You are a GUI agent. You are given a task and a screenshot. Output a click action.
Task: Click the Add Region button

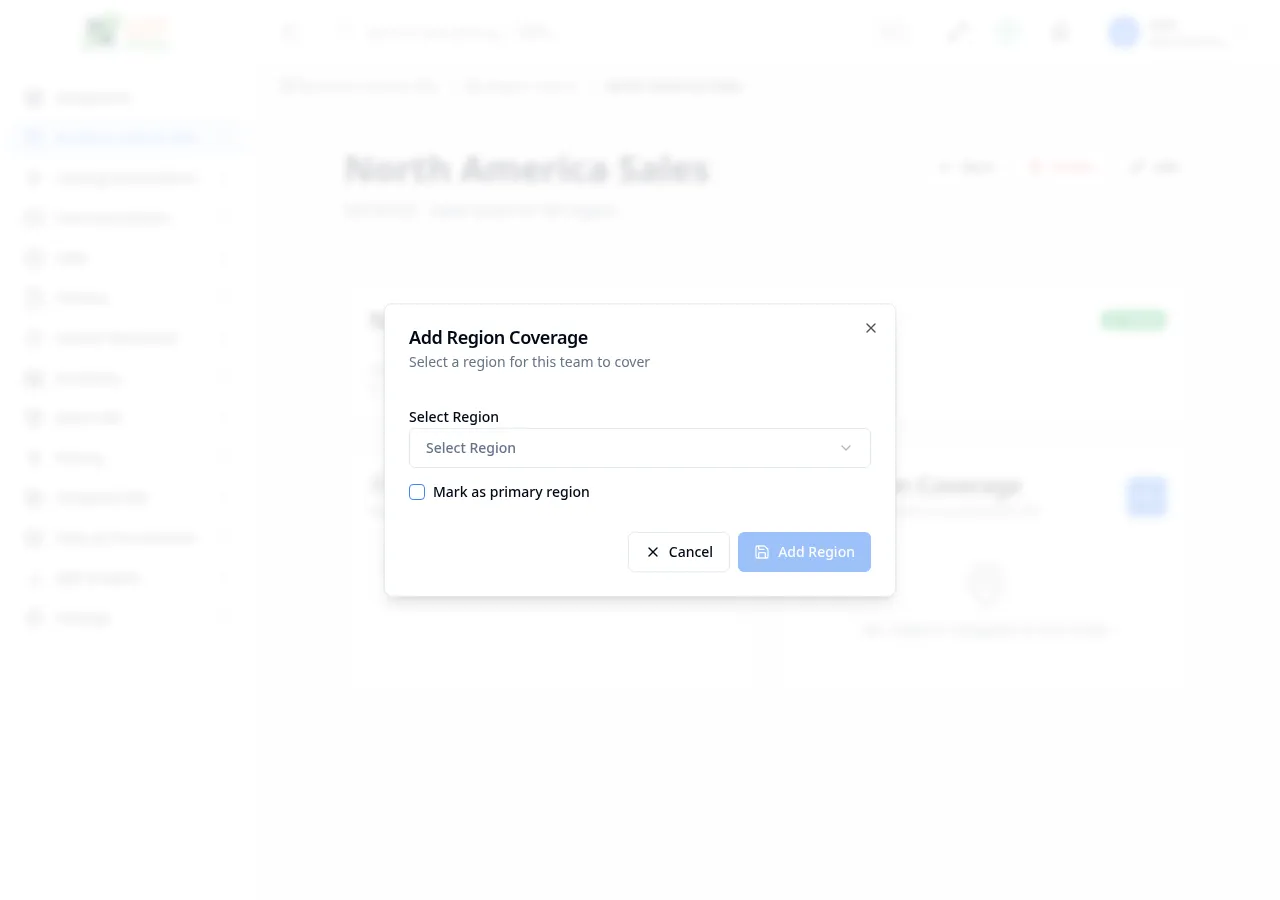[804, 552]
